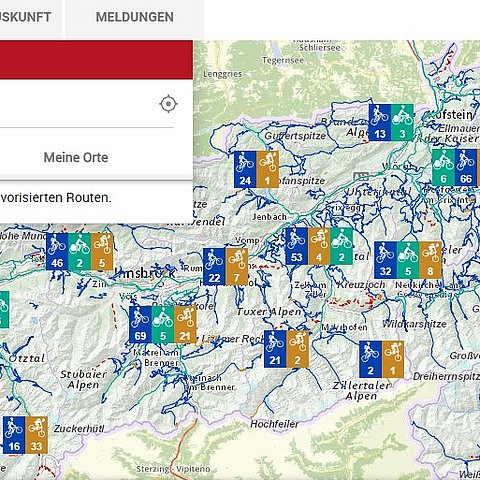
Task: Click orange marker with 1 near Zillertaler Alpen
Action: 393,359
